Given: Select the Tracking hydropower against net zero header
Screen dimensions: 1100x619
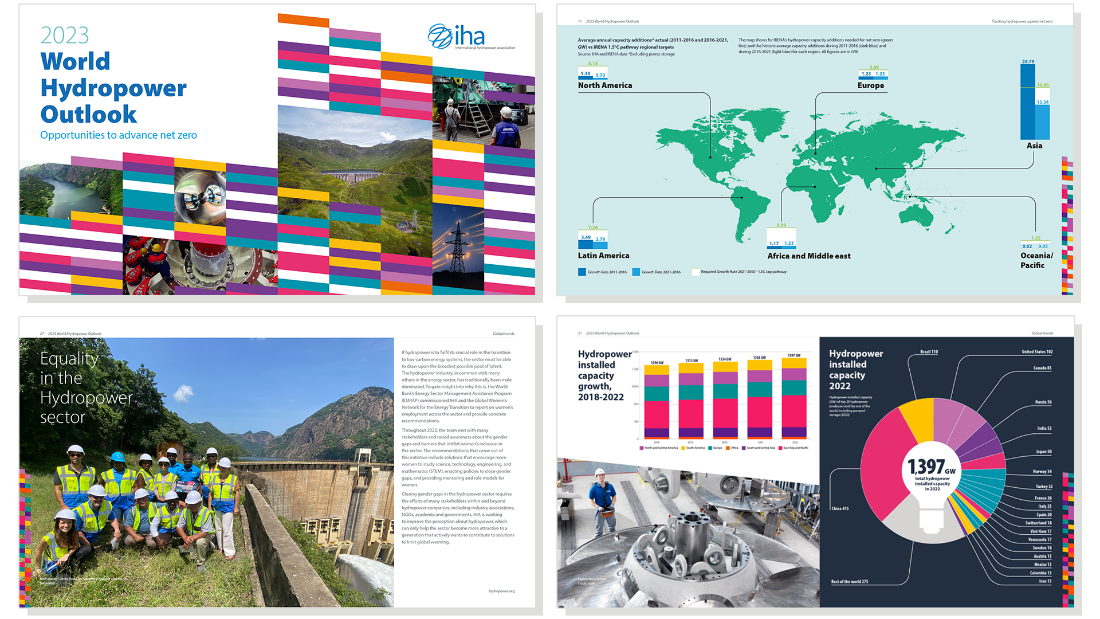Looking at the screenshot, I should click(1022, 21).
